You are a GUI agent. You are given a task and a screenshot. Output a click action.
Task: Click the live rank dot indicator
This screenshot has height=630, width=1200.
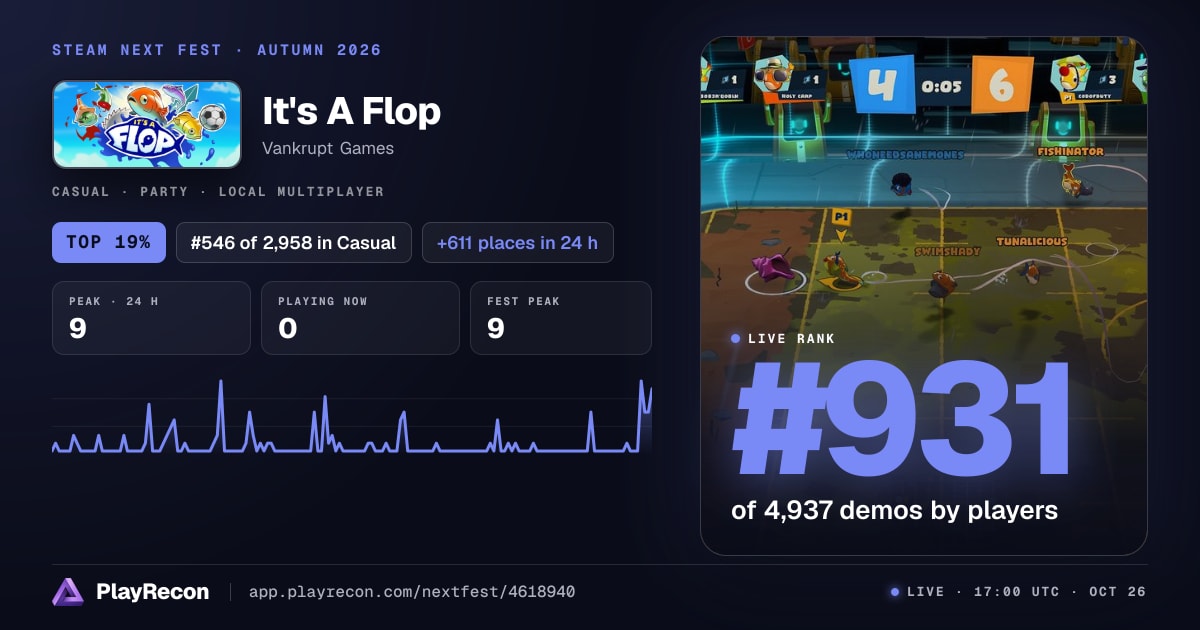736,339
